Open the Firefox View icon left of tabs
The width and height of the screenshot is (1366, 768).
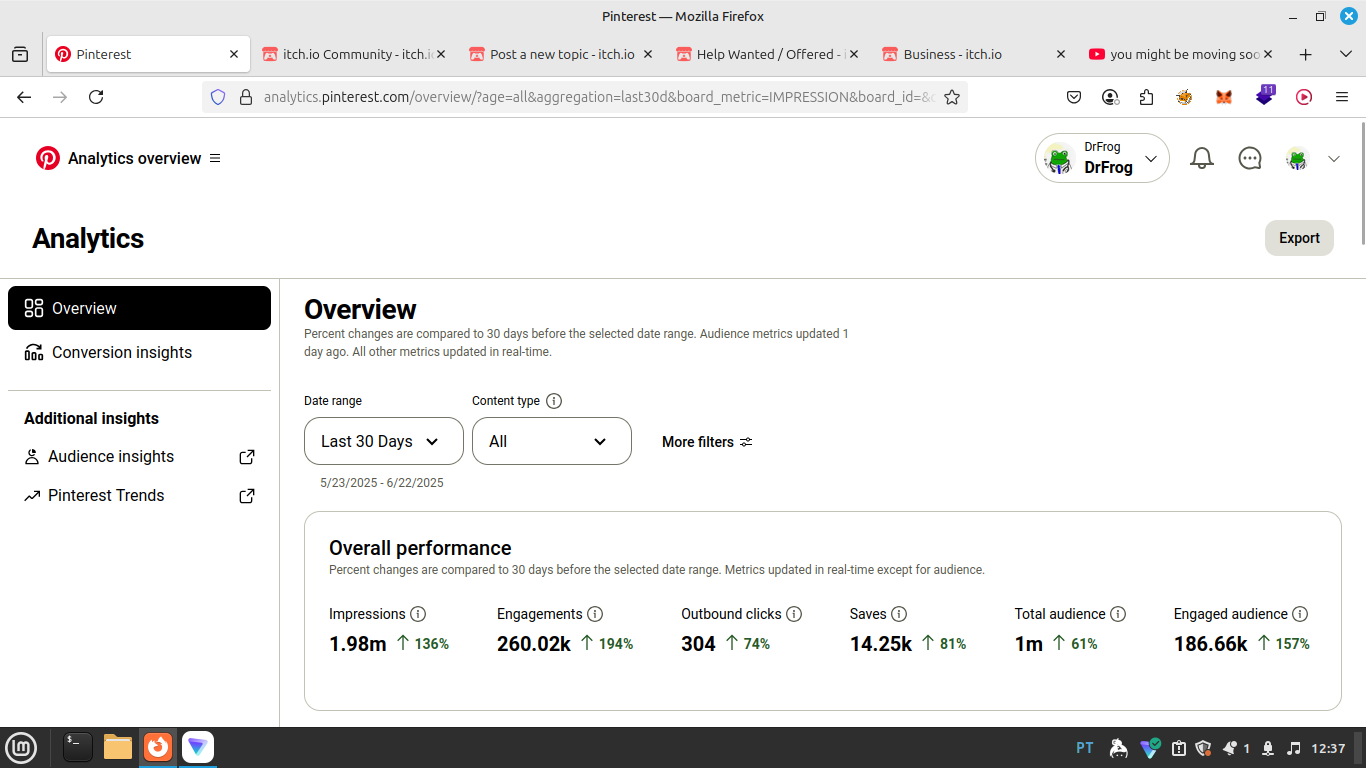(20, 54)
